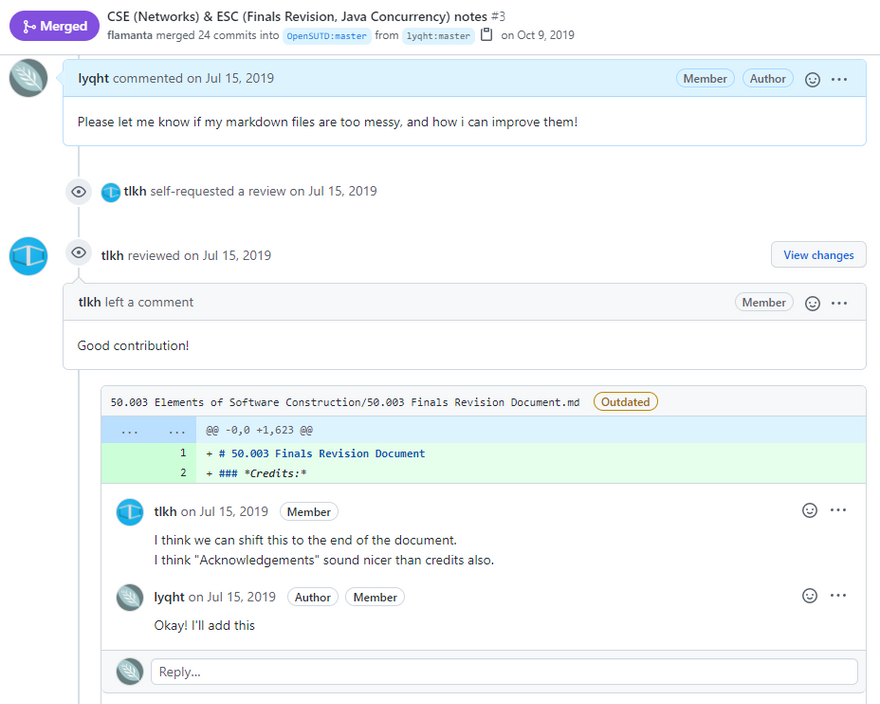This screenshot has width=880, height=704.
Task: Add emoji reaction to lyqht's first comment
Action: (x=812, y=79)
